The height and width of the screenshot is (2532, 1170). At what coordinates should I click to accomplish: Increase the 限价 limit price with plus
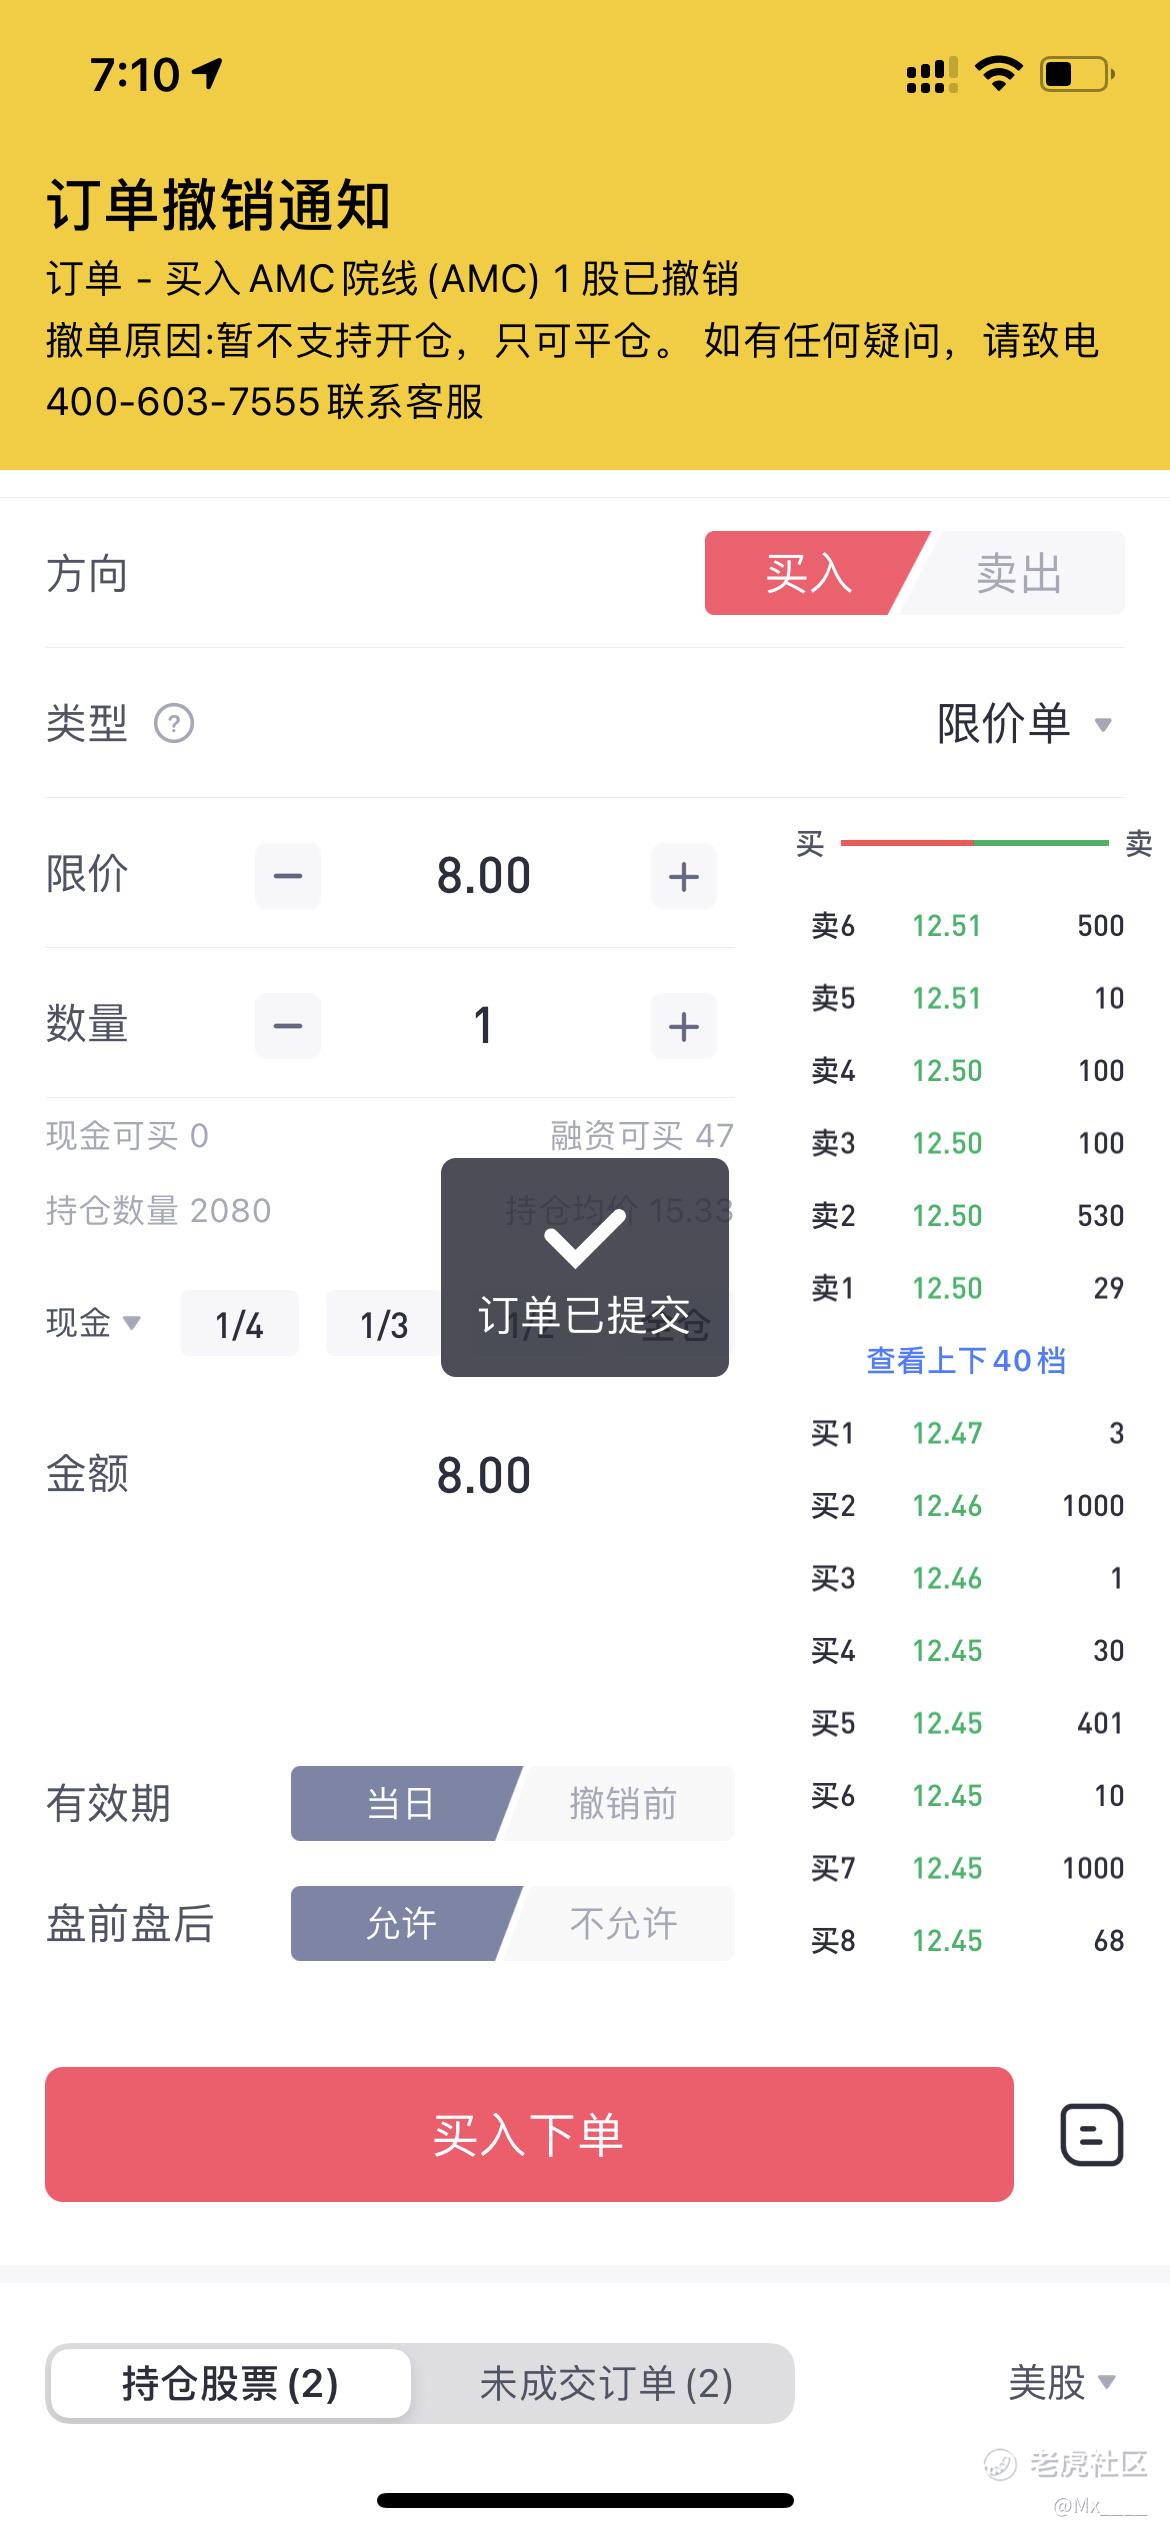pos(684,876)
